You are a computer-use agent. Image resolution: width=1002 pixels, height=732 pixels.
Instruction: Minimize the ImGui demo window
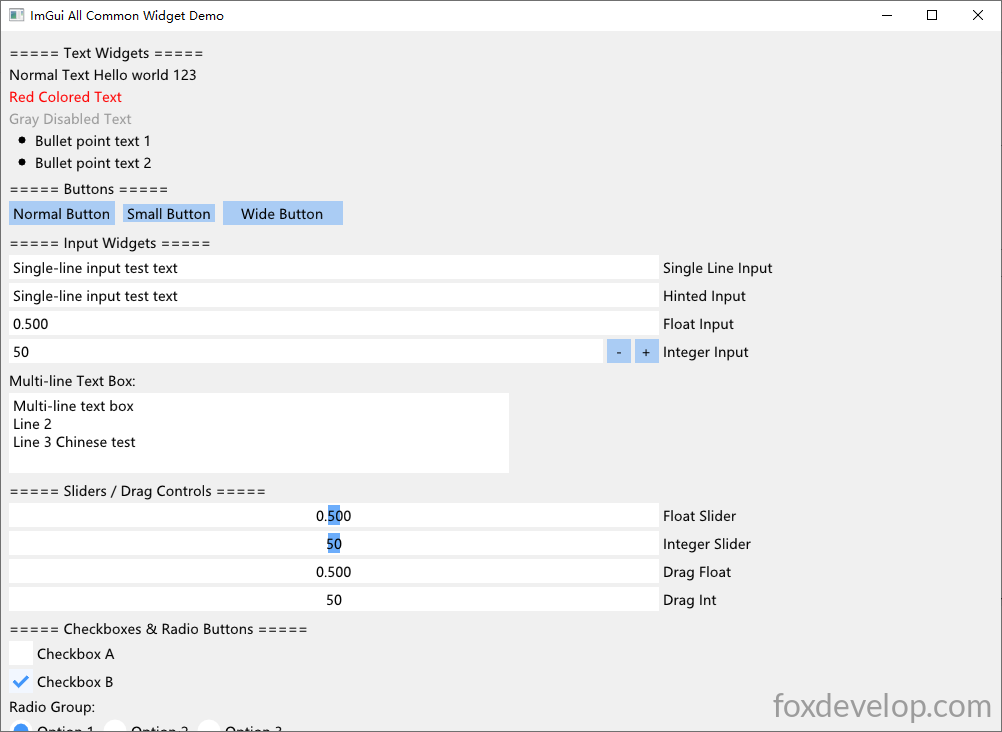[887, 15]
